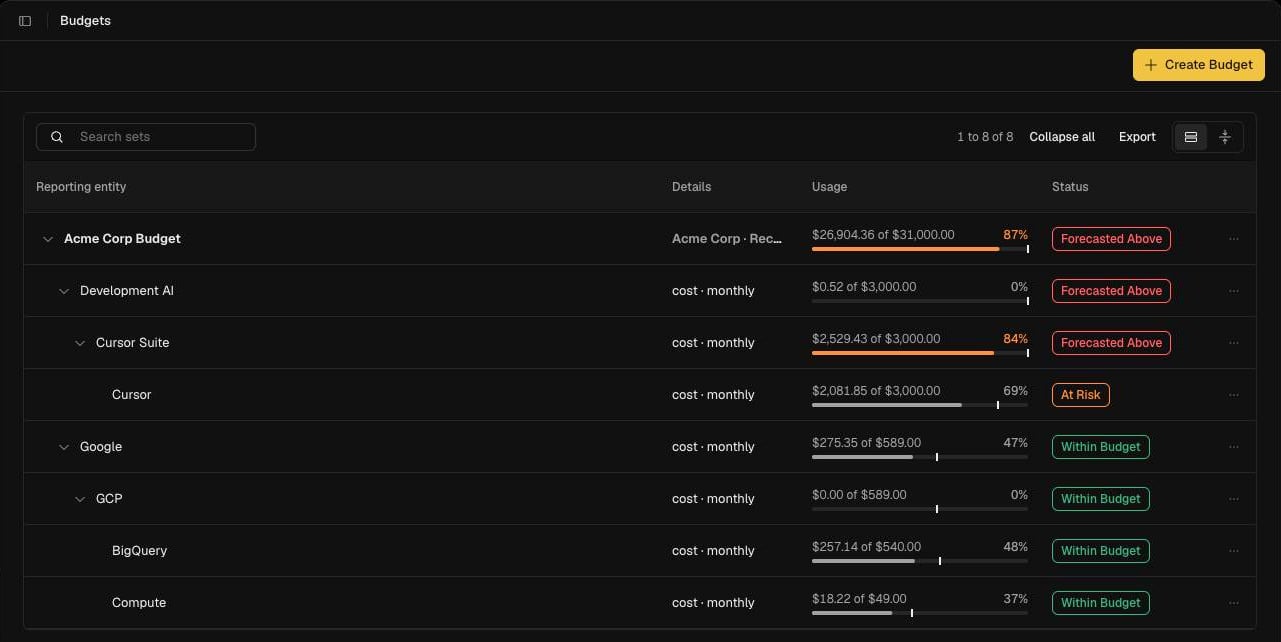Open the more menu for the Google row
The width and height of the screenshot is (1281, 642).
click(1233, 447)
